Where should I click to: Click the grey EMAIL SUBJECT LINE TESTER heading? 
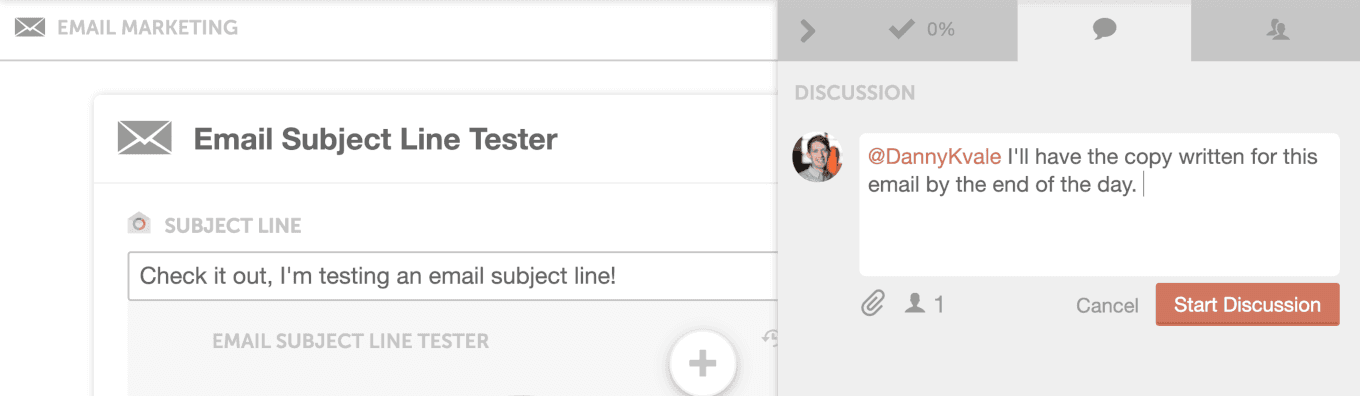[351, 341]
